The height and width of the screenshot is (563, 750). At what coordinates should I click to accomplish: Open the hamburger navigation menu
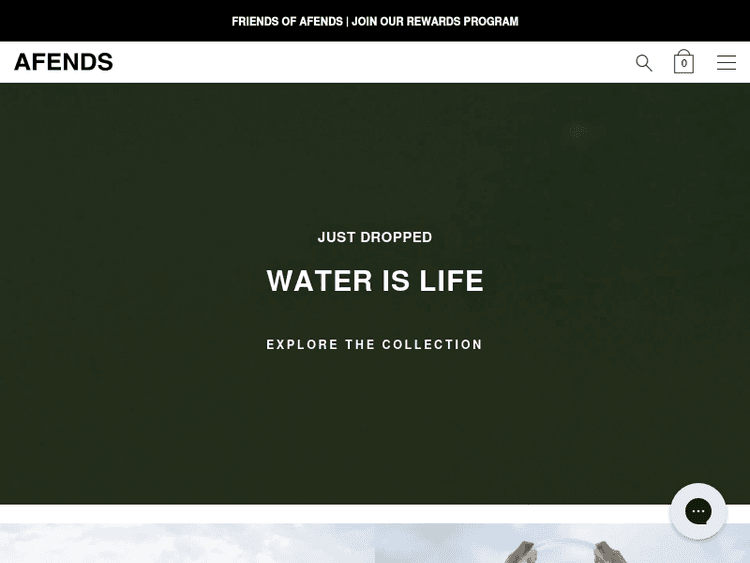pyautogui.click(x=726, y=63)
